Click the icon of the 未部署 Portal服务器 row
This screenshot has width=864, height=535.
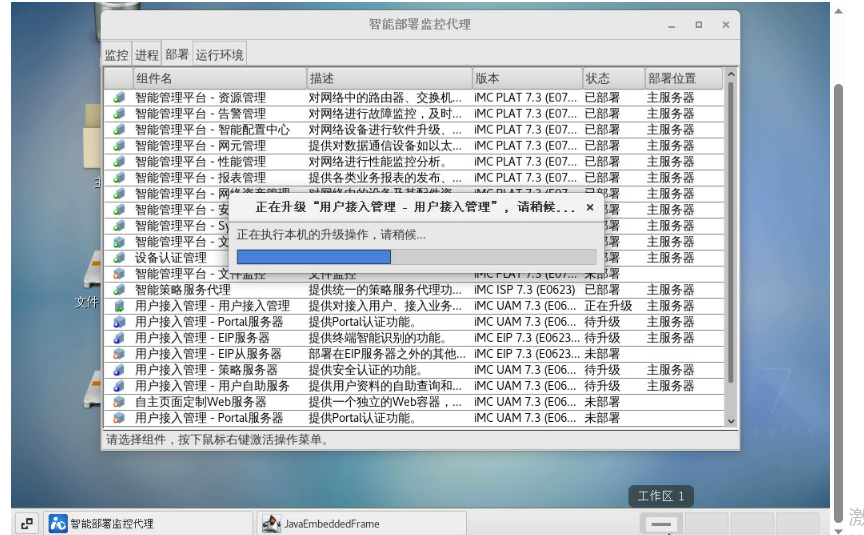coord(118,418)
